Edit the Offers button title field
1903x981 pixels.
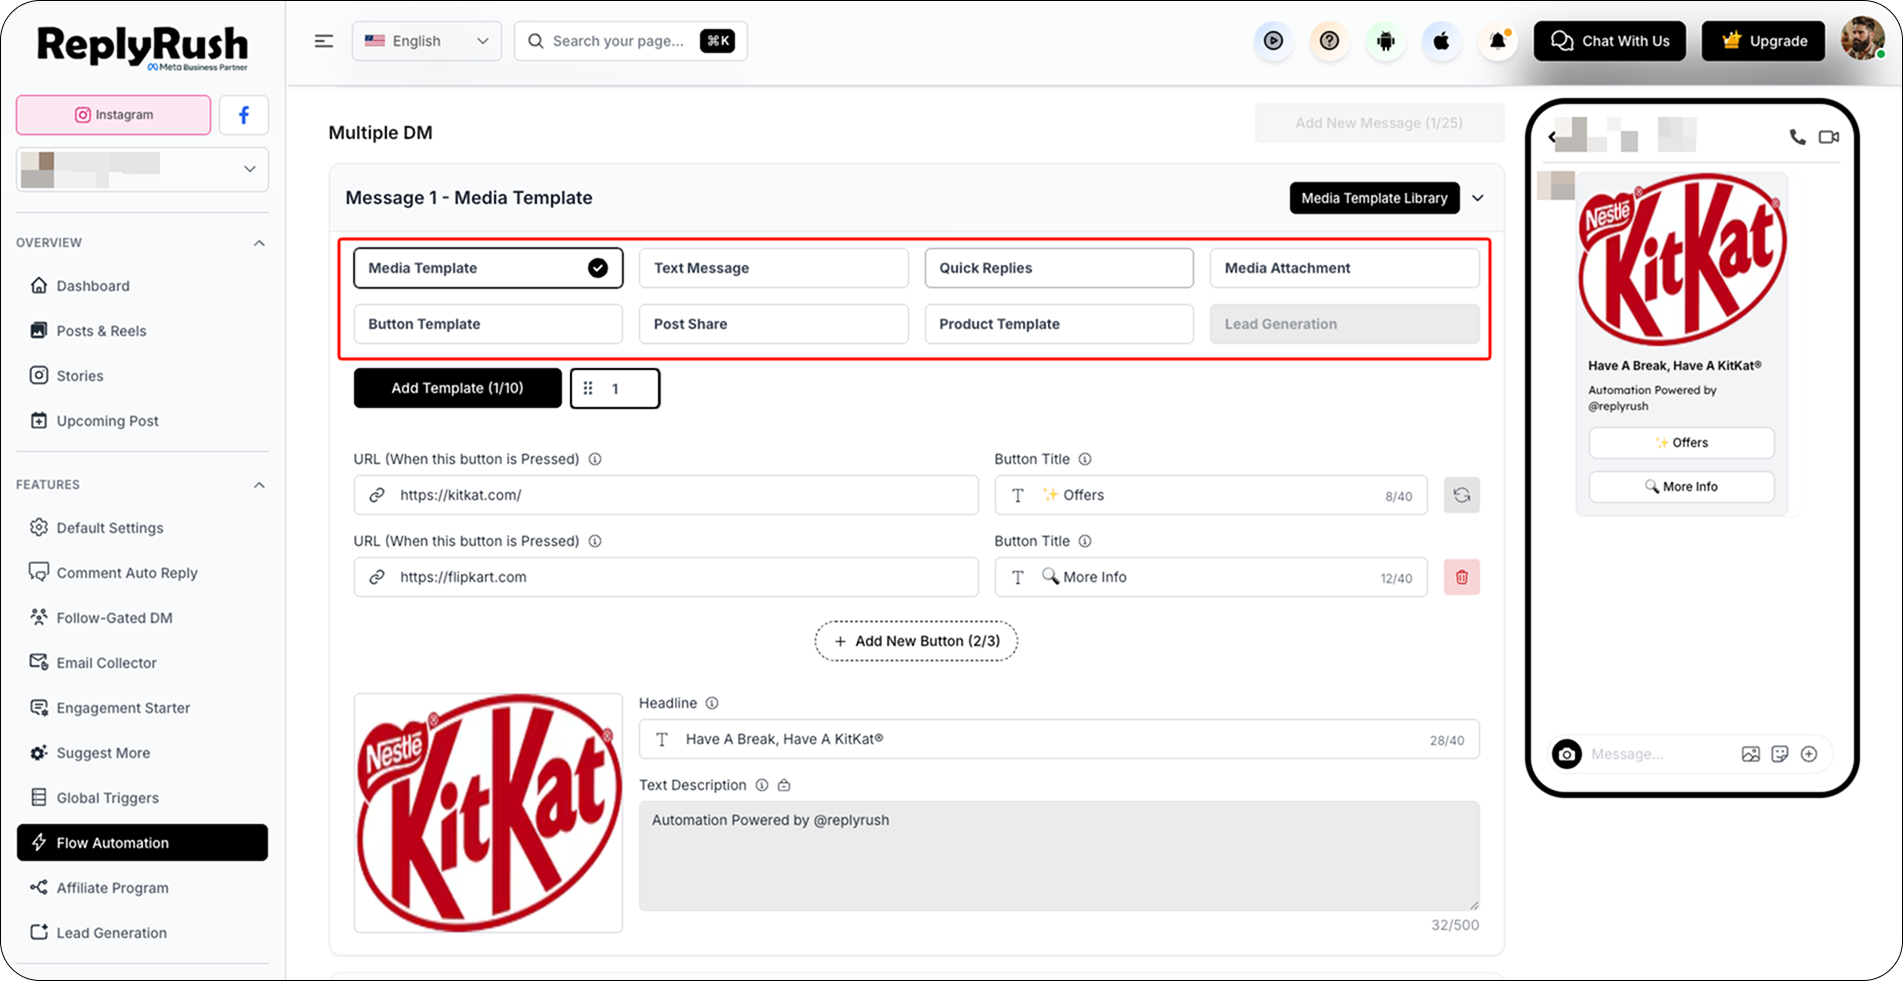coord(1211,495)
